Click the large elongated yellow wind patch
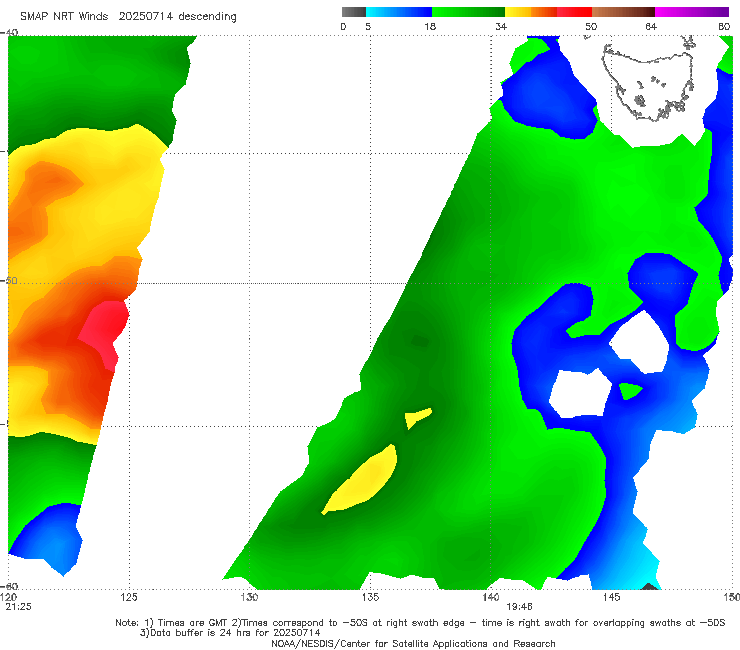Screen dimensions: 740x650 [361, 480]
